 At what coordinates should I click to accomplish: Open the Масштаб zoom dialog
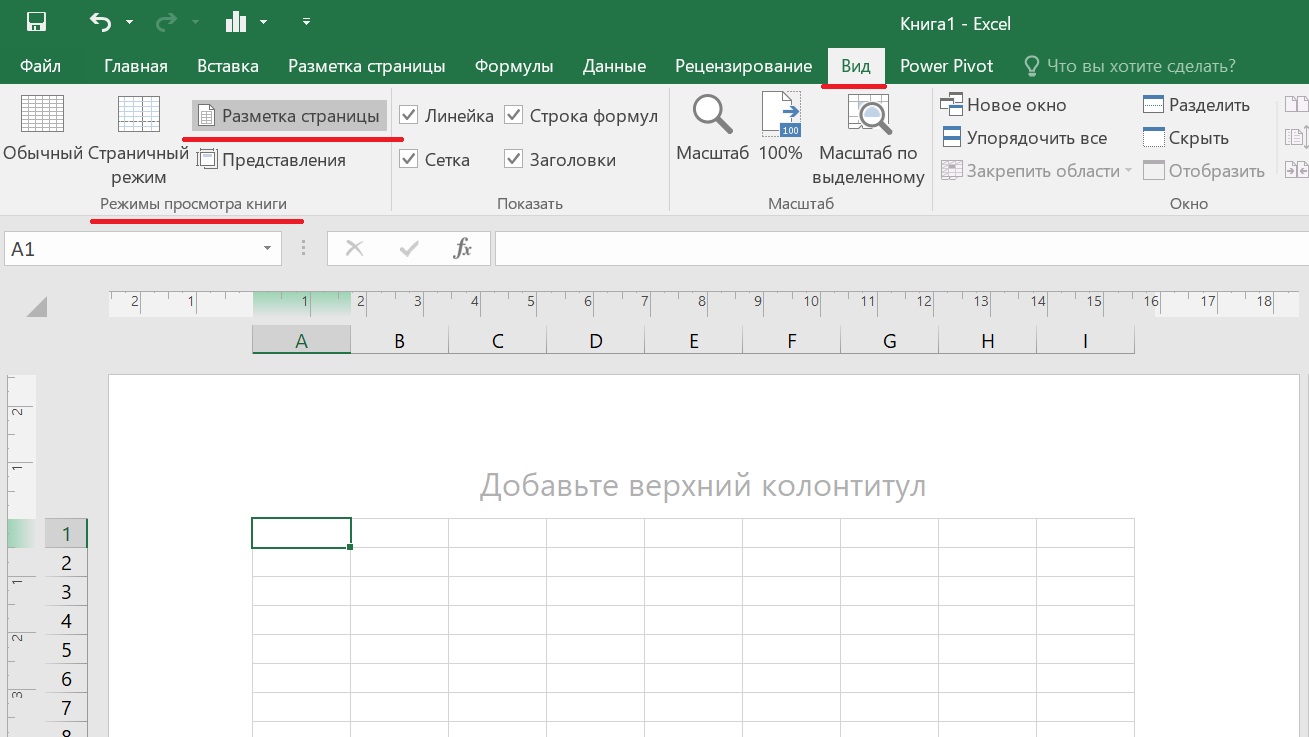[712, 128]
